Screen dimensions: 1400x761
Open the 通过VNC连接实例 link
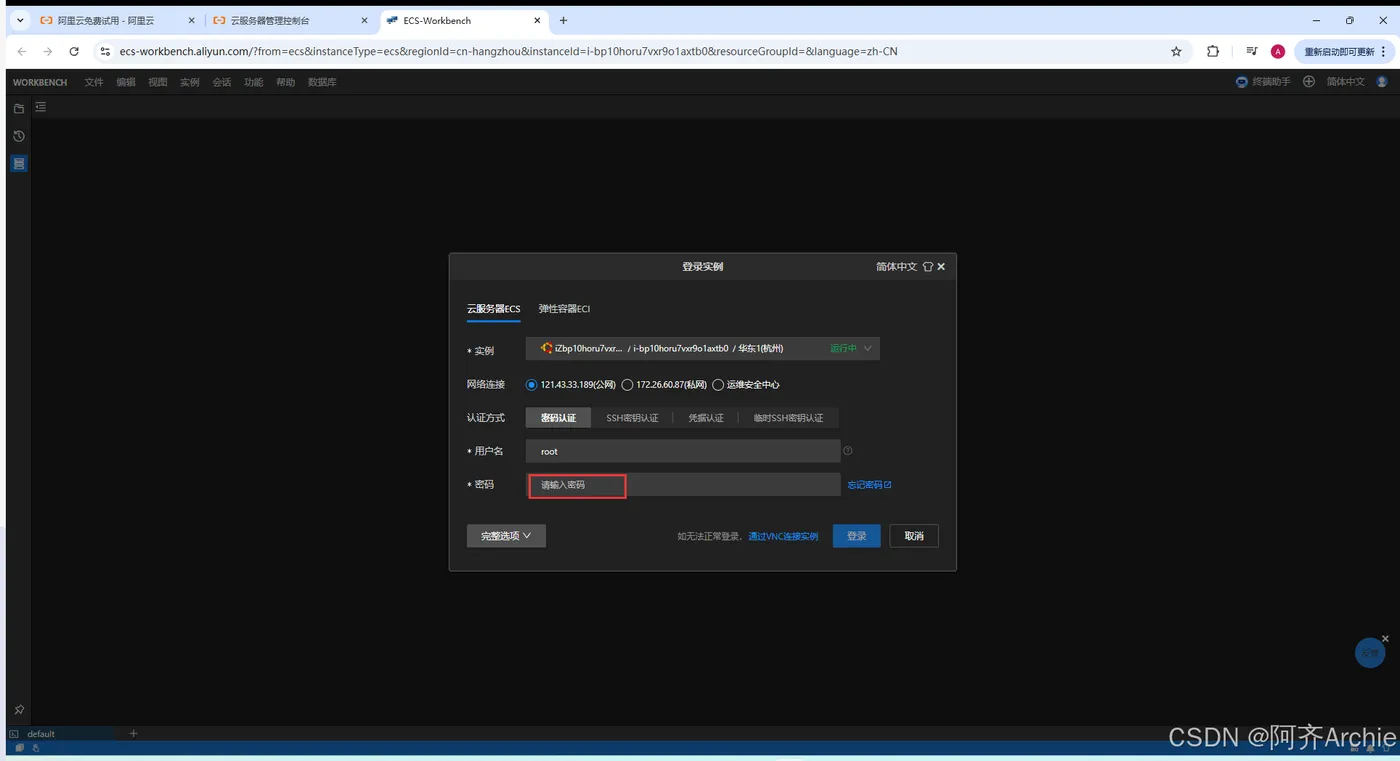tap(783, 537)
